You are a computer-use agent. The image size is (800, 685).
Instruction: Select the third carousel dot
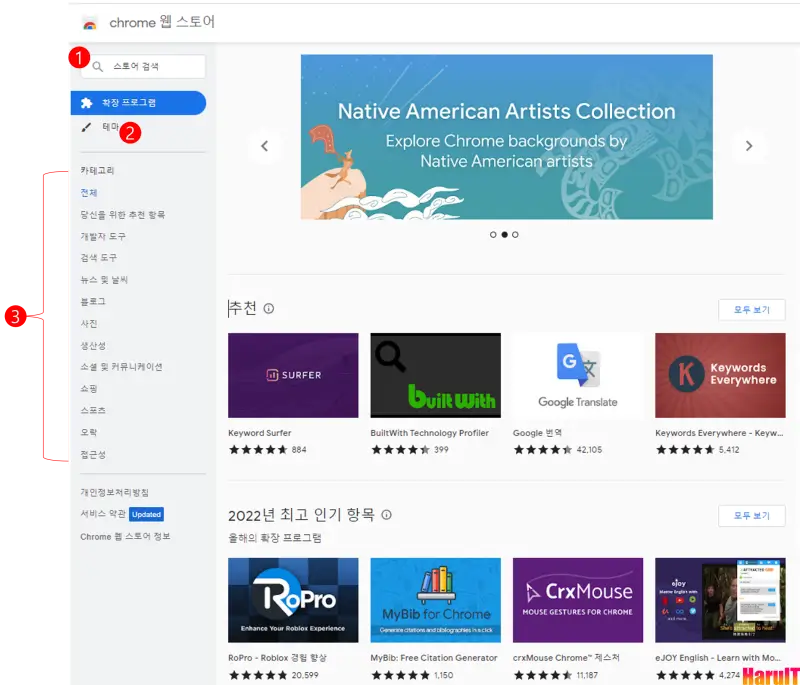pyautogui.click(x=515, y=235)
